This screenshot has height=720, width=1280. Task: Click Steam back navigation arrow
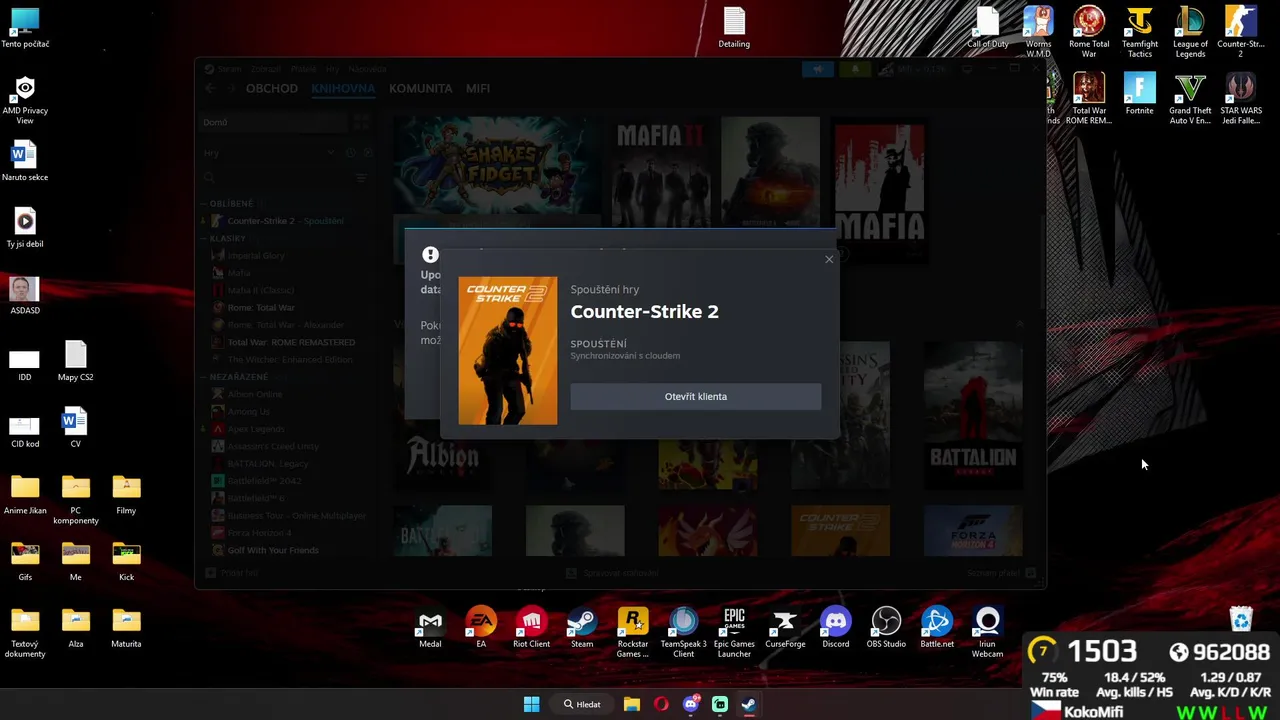click(x=210, y=88)
